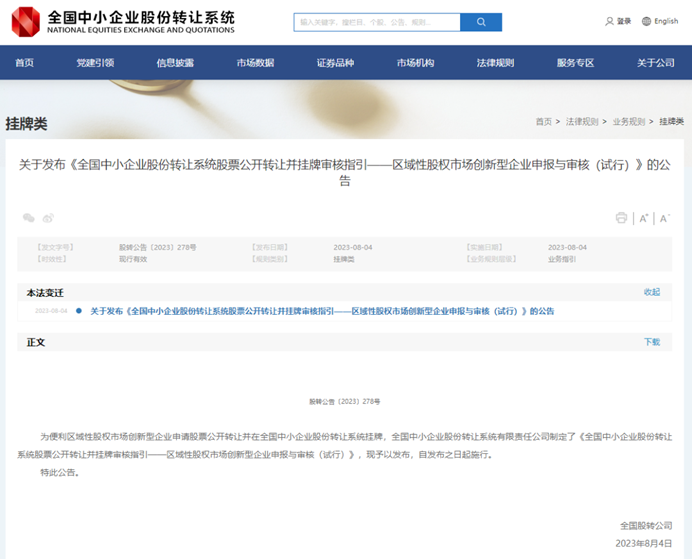Click the 业务指引 rule level value
692x559 pixels.
pos(562,259)
